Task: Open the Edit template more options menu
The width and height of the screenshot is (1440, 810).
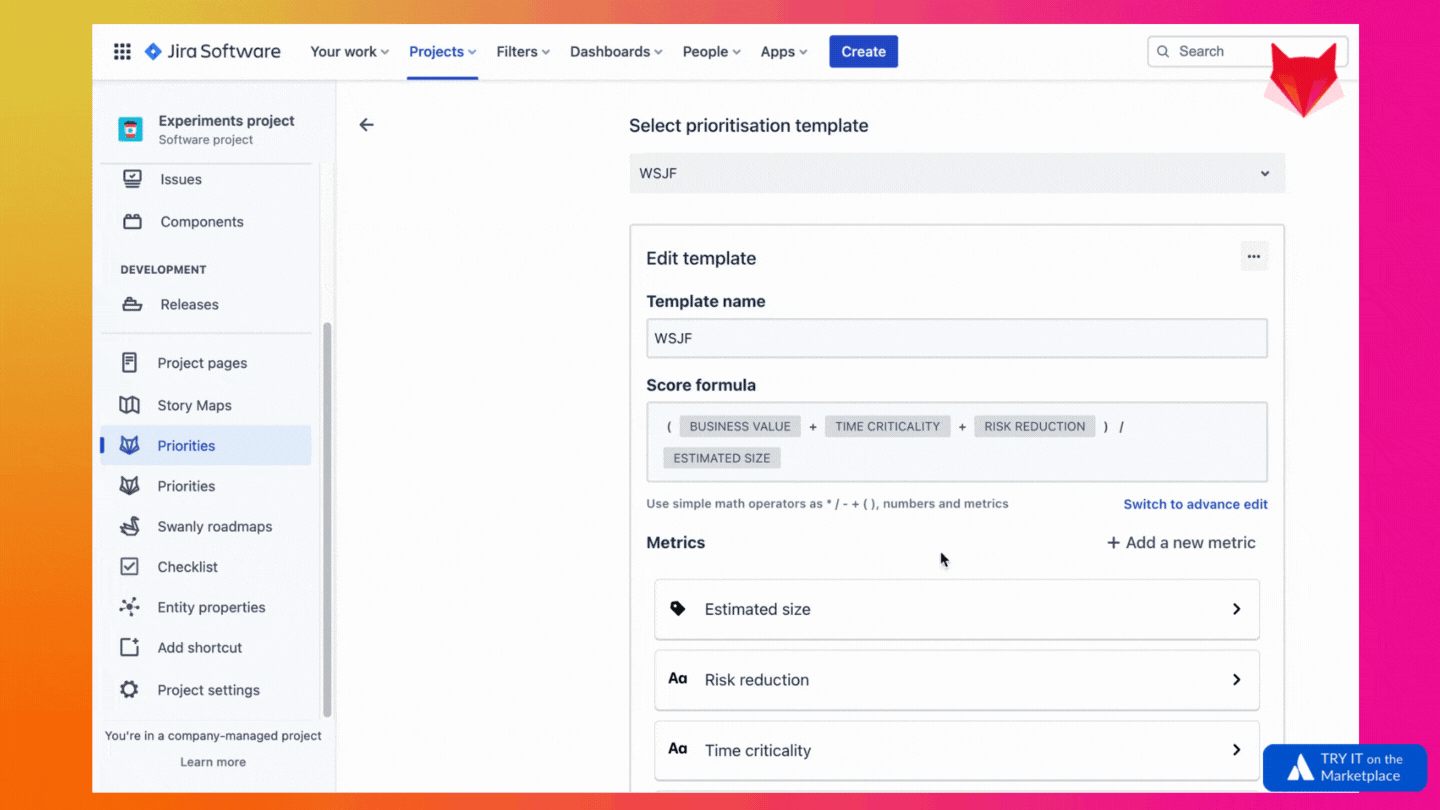Action: tap(1254, 257)
